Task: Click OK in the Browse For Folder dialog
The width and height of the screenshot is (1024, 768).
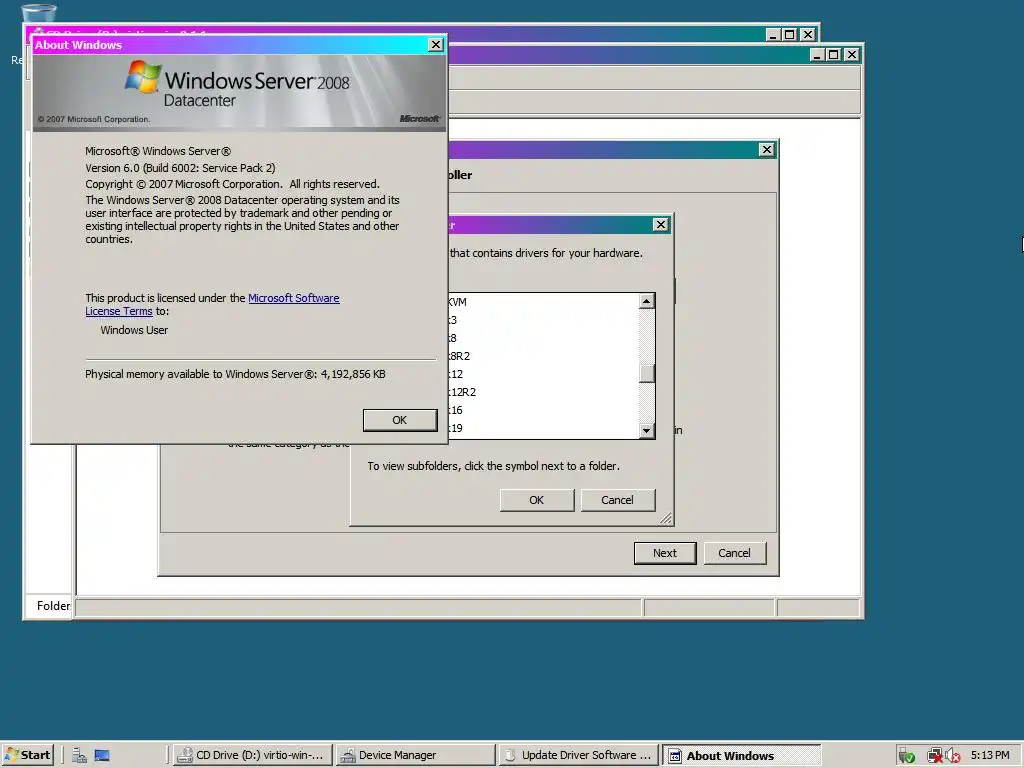Action: (x=536, y=500)
